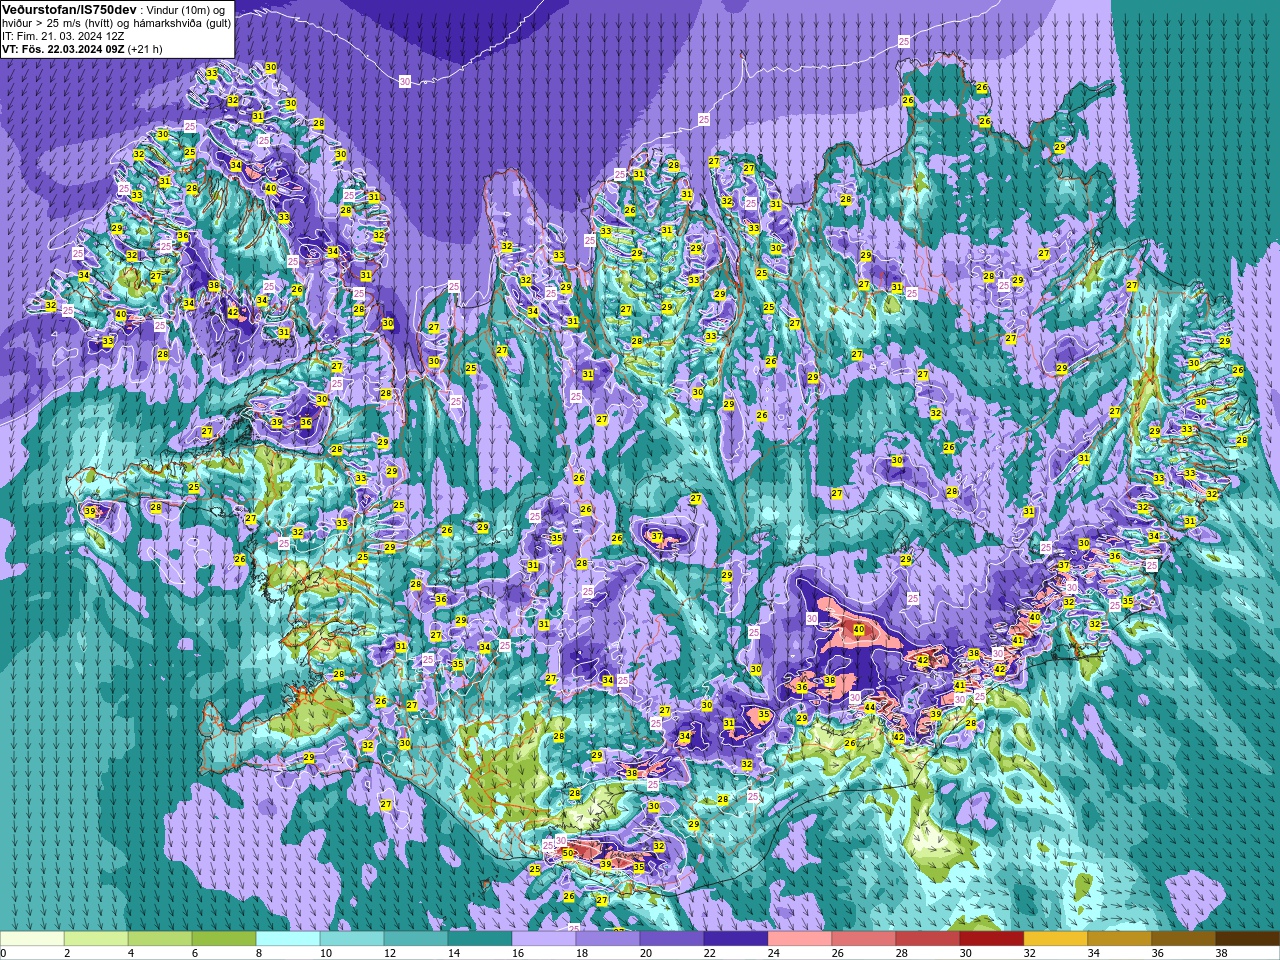The width and height of the screenshot is (1280, 960).
Task: Click the '18' tick label on legend scale
Action: tap(582, 953)
